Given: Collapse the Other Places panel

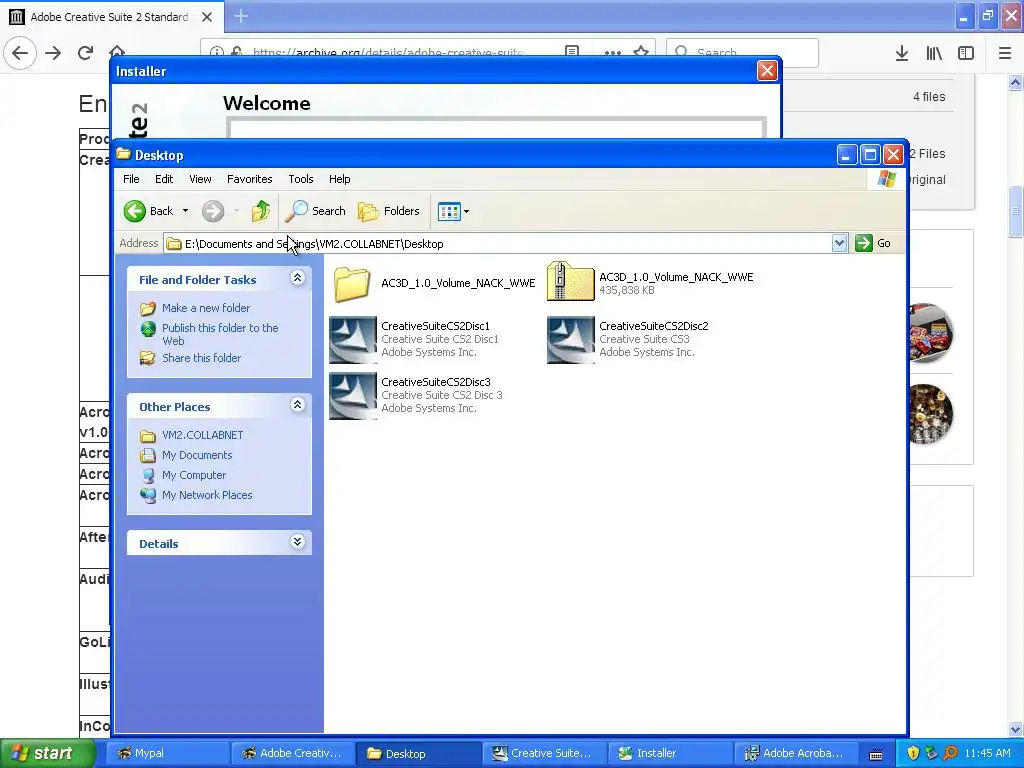Looking at the screenshot, I should click(x=297, y=405).
